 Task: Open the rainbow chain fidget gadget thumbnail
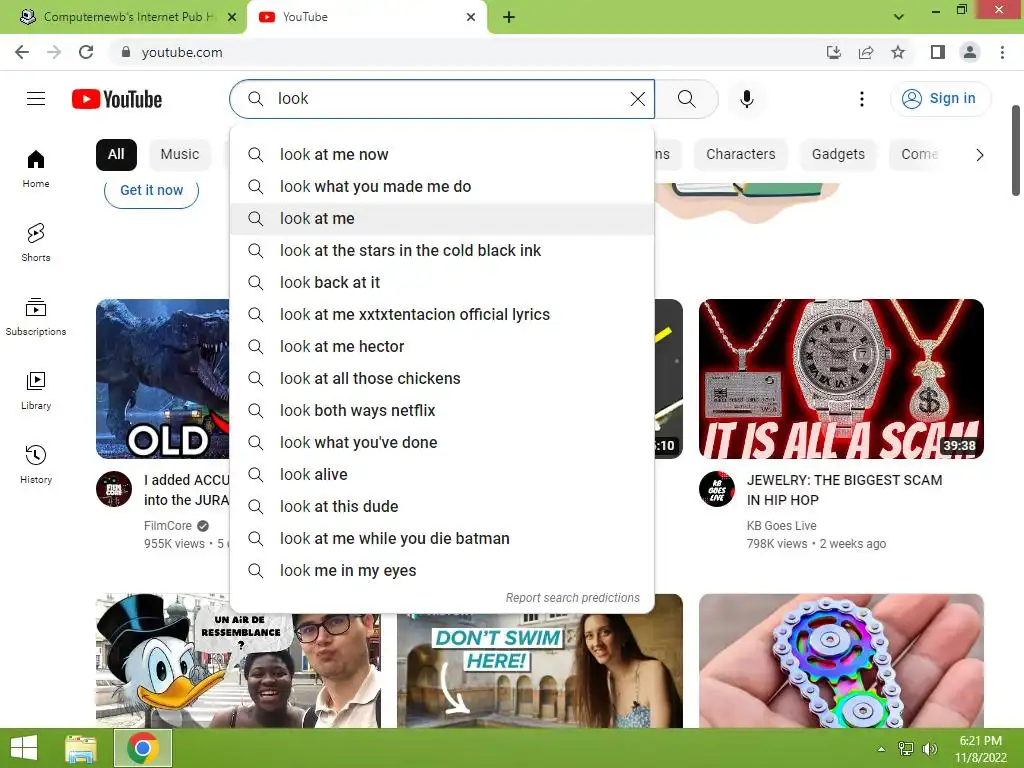(x=841, y=661)
